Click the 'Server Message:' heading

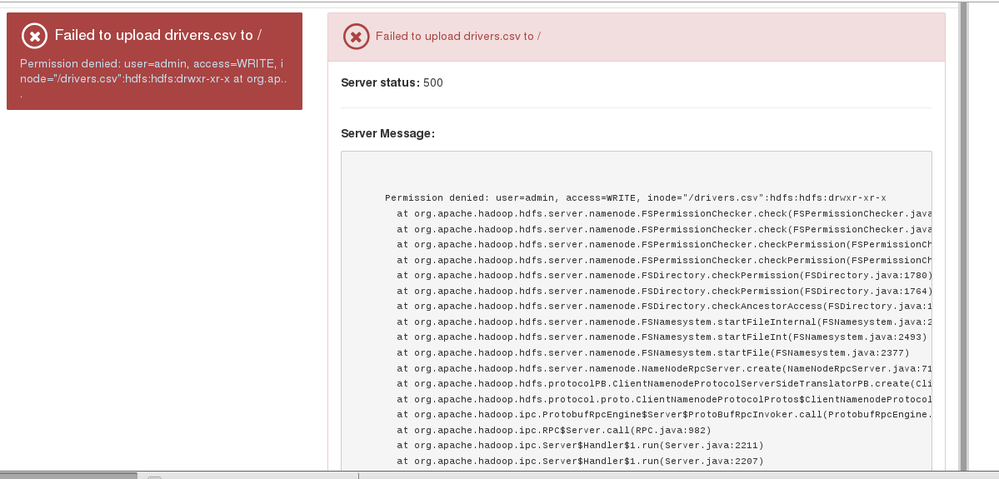(388, 134)
